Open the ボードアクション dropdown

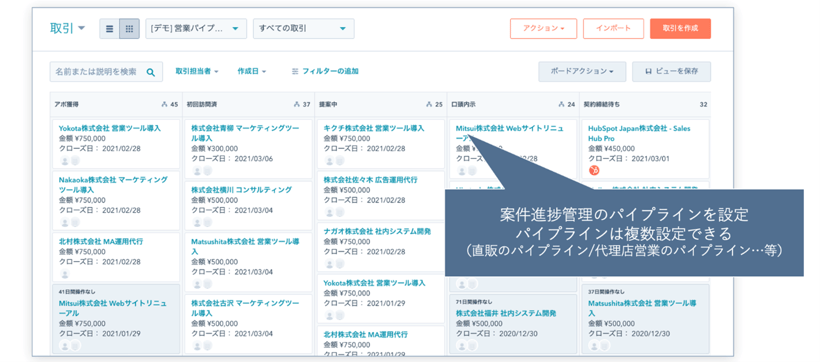point(582,72)
